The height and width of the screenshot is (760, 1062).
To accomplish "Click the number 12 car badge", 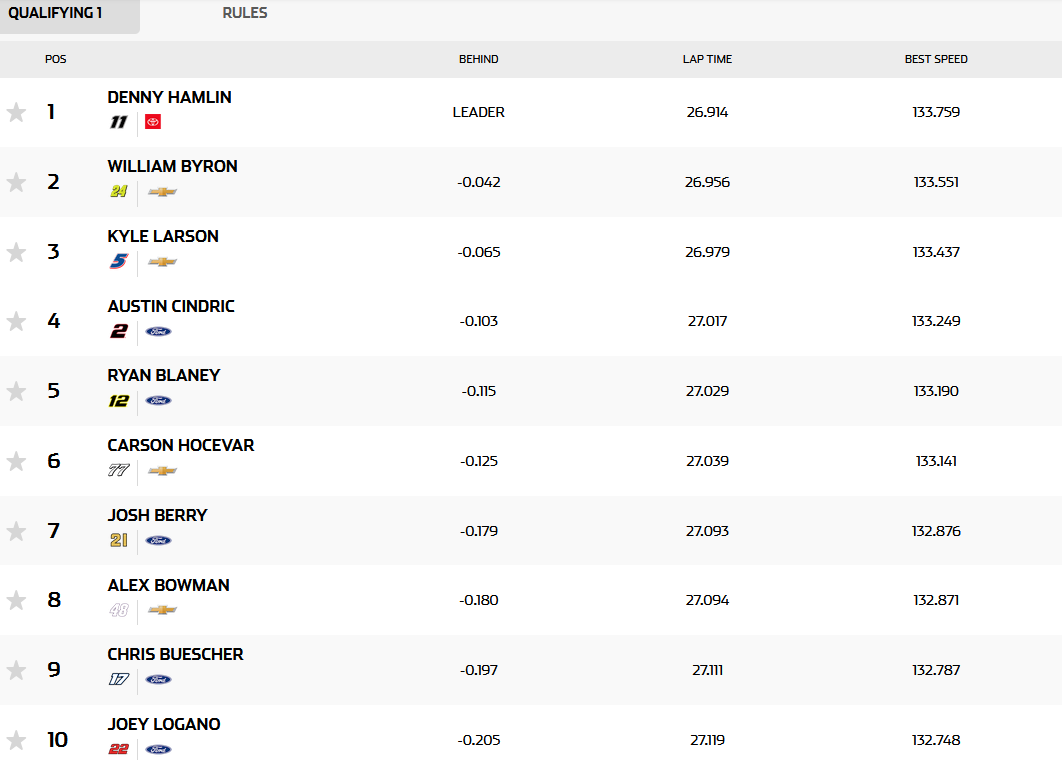I will (119, 401).
